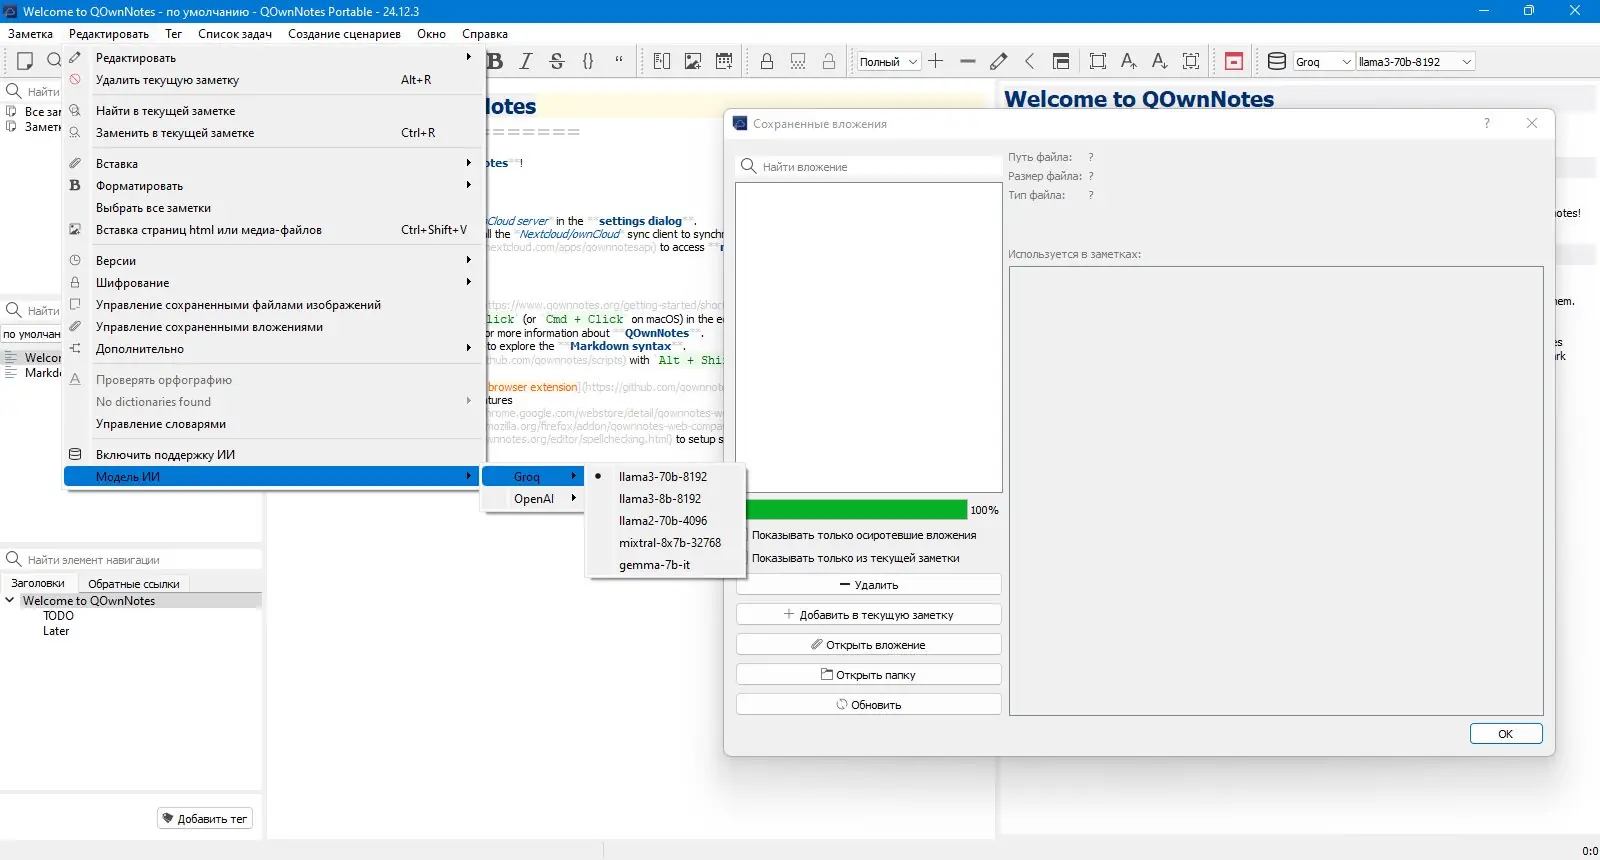
Task: Click the OK button in the attachments dialog
Action: click(x=1505, y=734)
